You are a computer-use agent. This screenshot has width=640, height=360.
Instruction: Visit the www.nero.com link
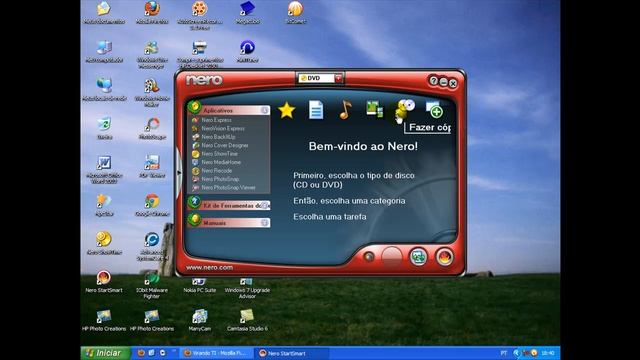(x=209, y=267)
